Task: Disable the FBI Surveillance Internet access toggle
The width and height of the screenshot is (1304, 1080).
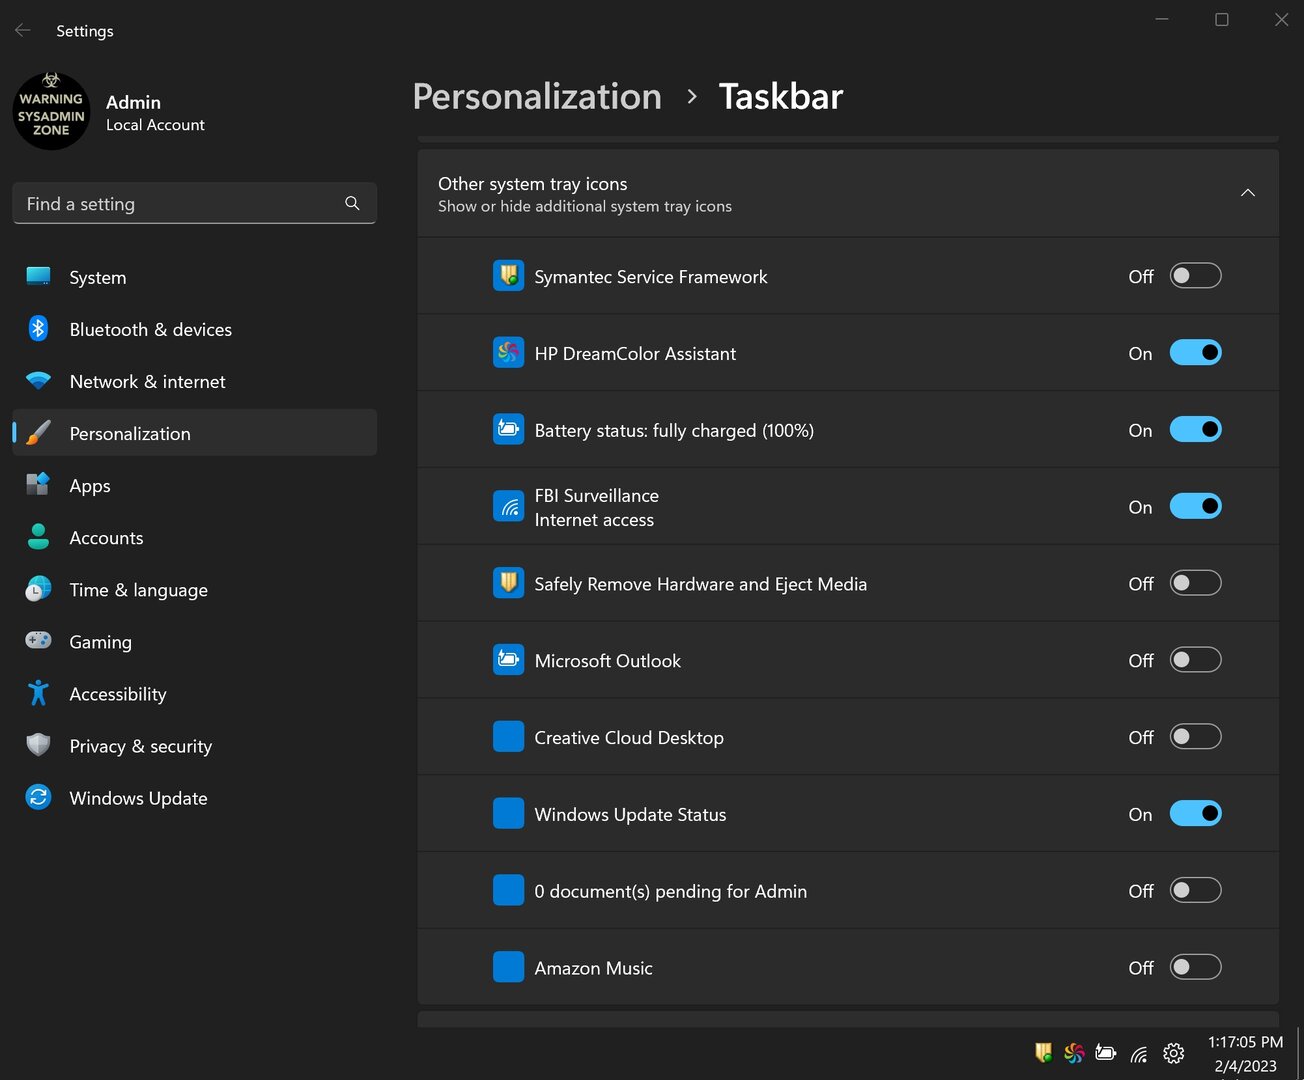Action: (1196, 507)
